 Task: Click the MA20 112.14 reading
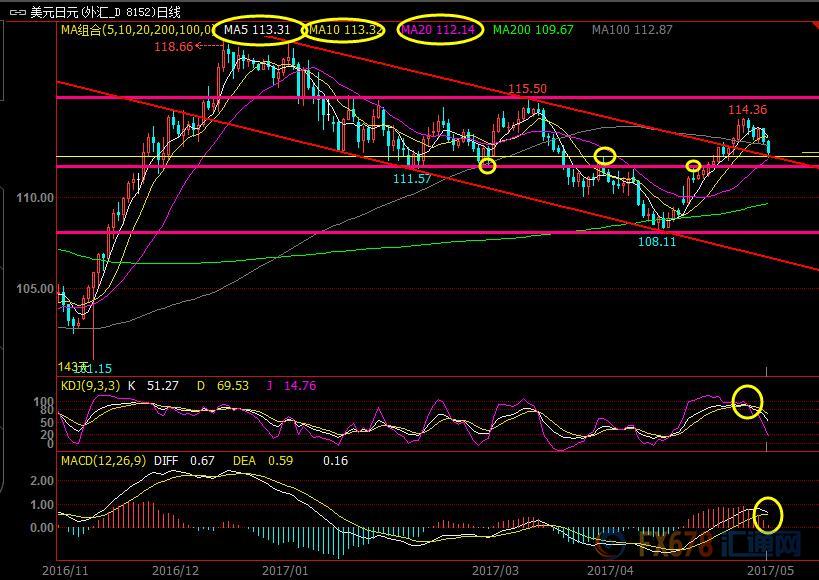click(x=438, y=30)
